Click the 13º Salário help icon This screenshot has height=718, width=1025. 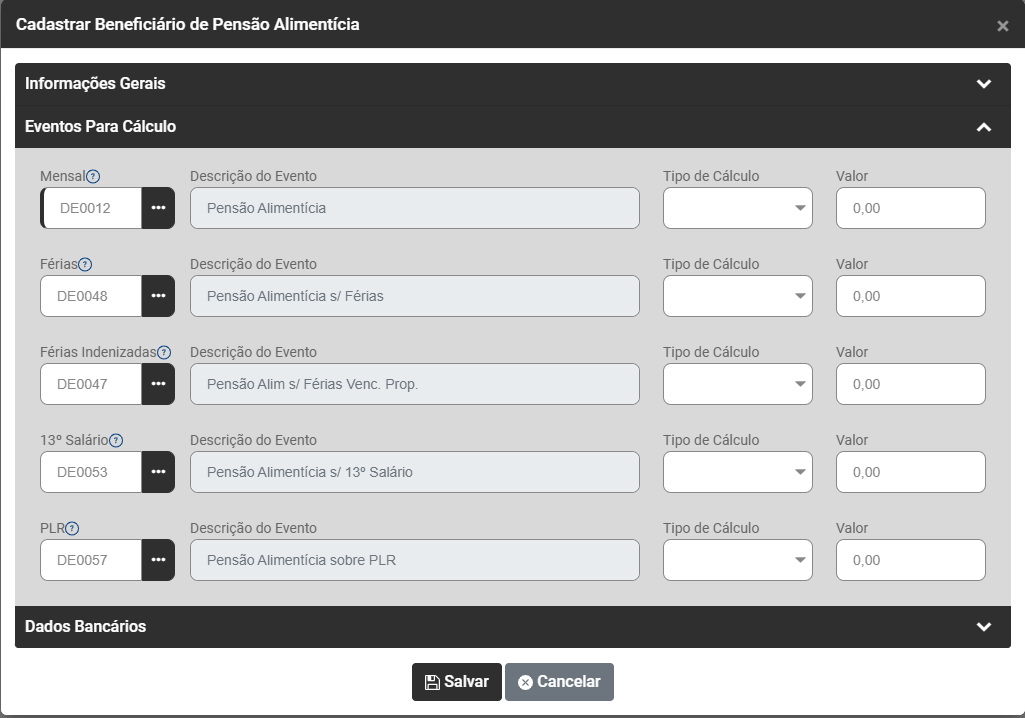click(116, 441)
